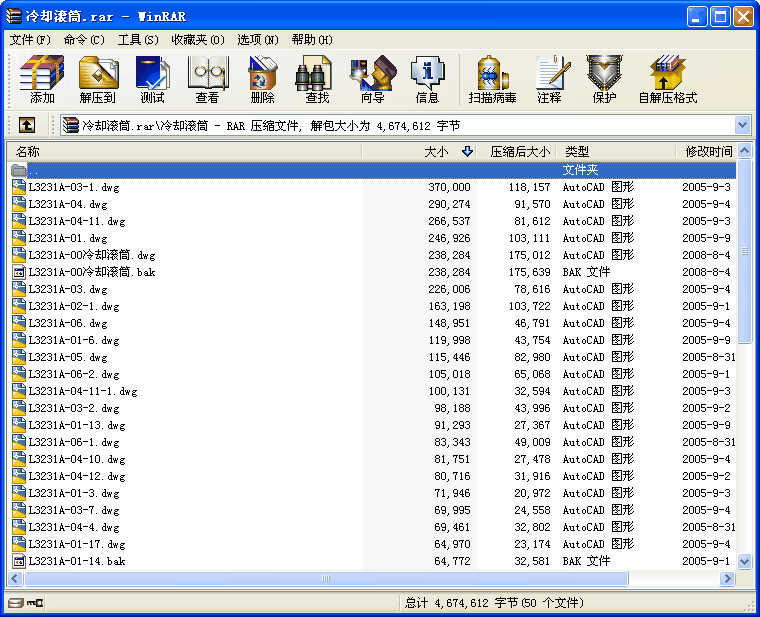This screenshot has height=617, width=760.
Task: Open the Tools (工具) menu
Action: pos(138,40)
